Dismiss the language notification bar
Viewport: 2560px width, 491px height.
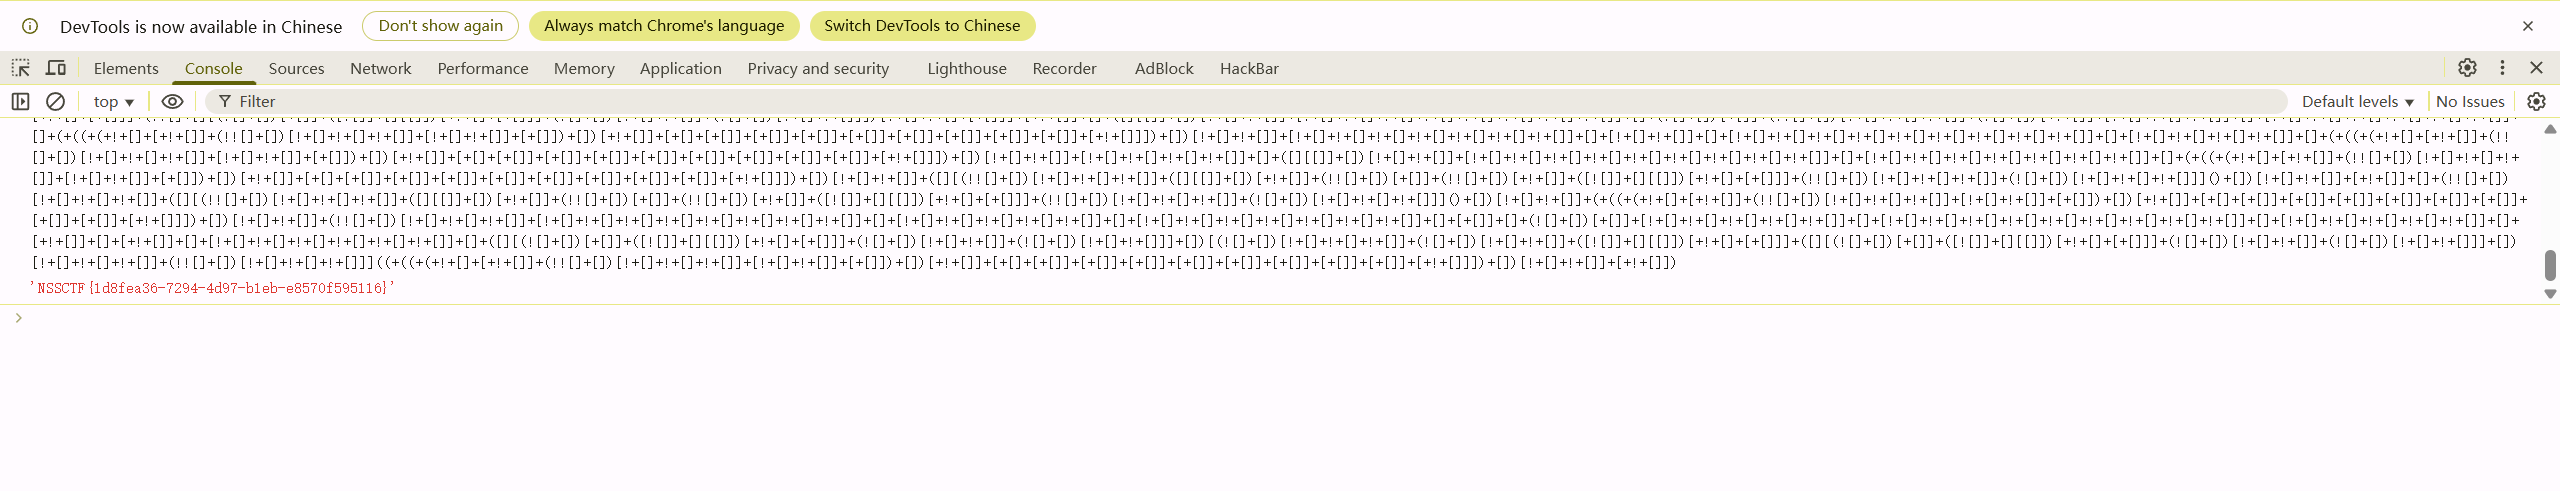(x=2528, y=26)
